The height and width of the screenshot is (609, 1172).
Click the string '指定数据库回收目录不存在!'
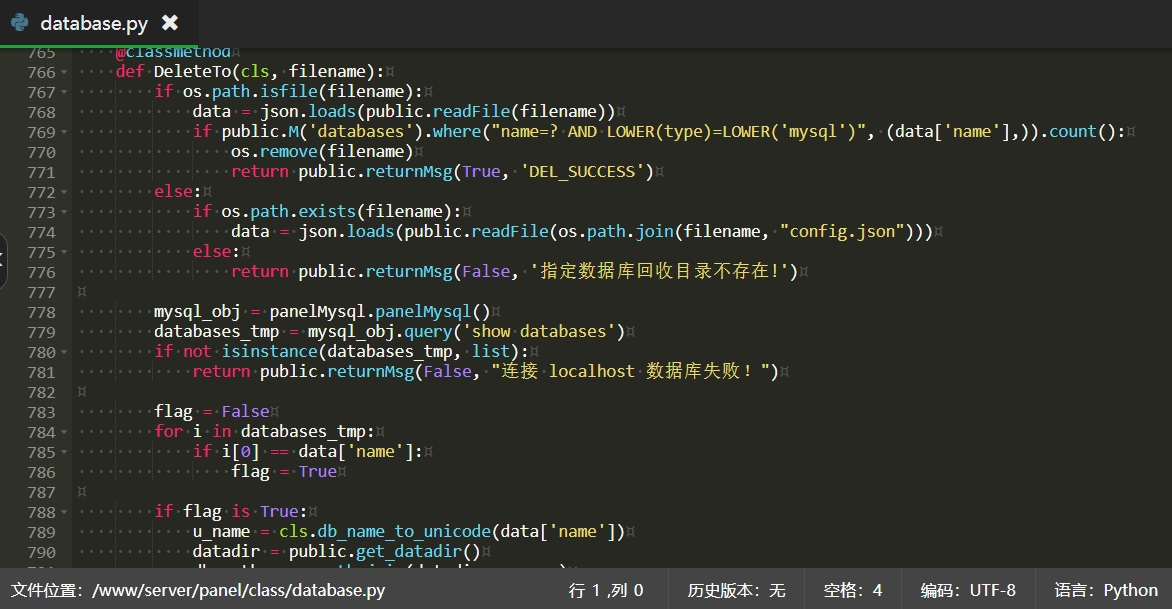click(x=660, y=271)
